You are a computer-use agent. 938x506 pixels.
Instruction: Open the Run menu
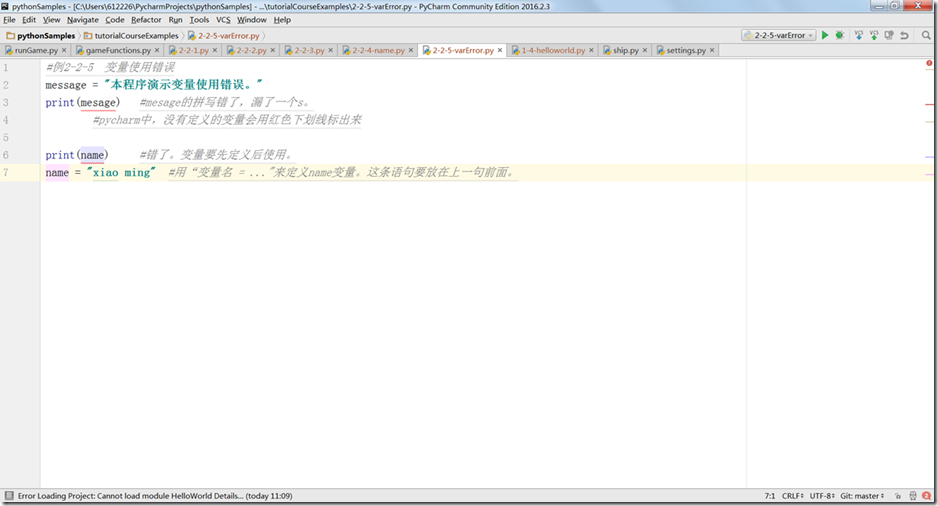(175, 20)
